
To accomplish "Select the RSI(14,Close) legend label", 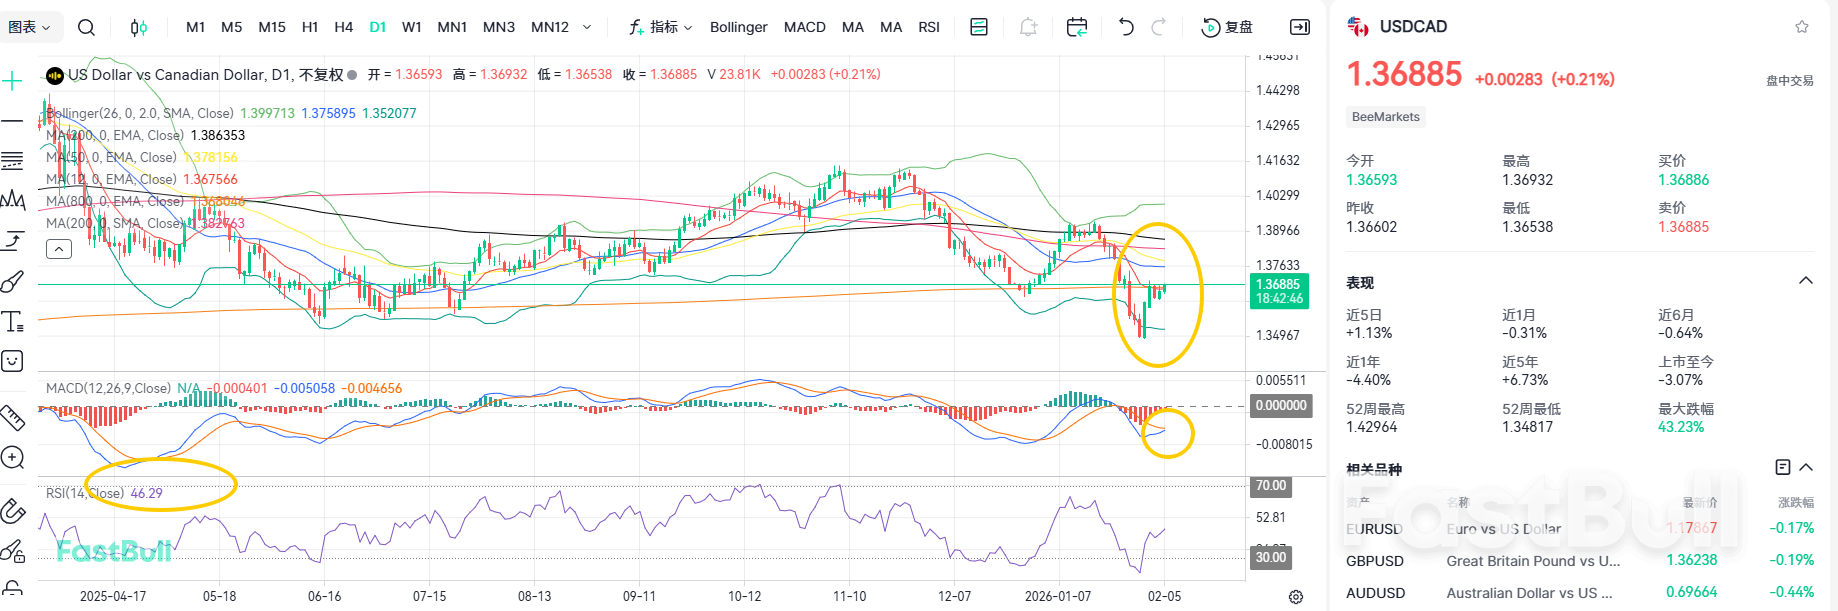I will click(x=85, y=493).
